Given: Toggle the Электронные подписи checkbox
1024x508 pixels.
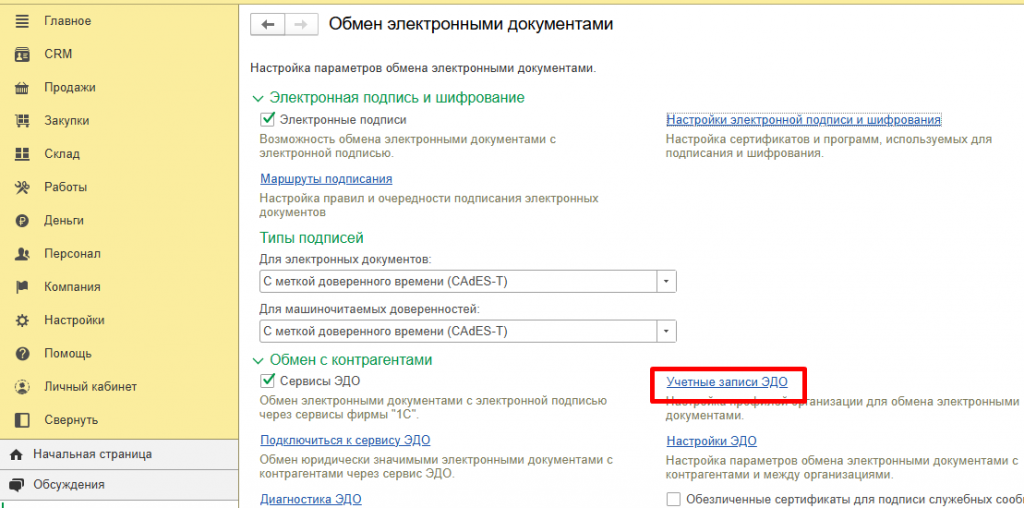Looking at the screenshot, I should [x=267, y=119].
